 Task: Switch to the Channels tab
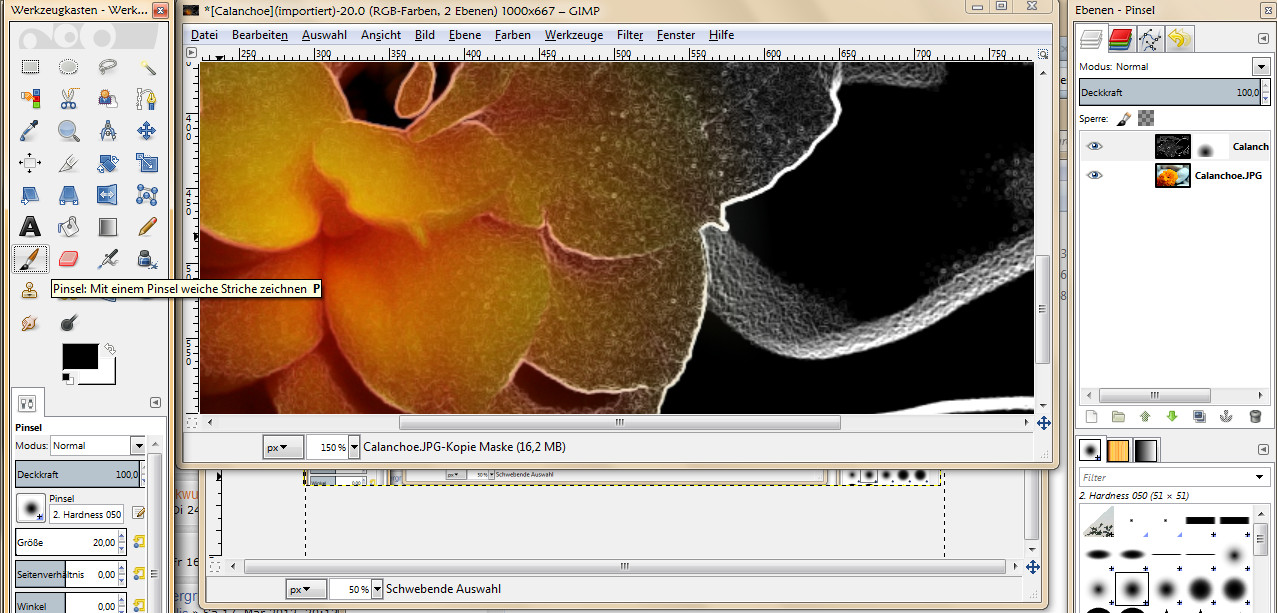[x=1120, y=39]
